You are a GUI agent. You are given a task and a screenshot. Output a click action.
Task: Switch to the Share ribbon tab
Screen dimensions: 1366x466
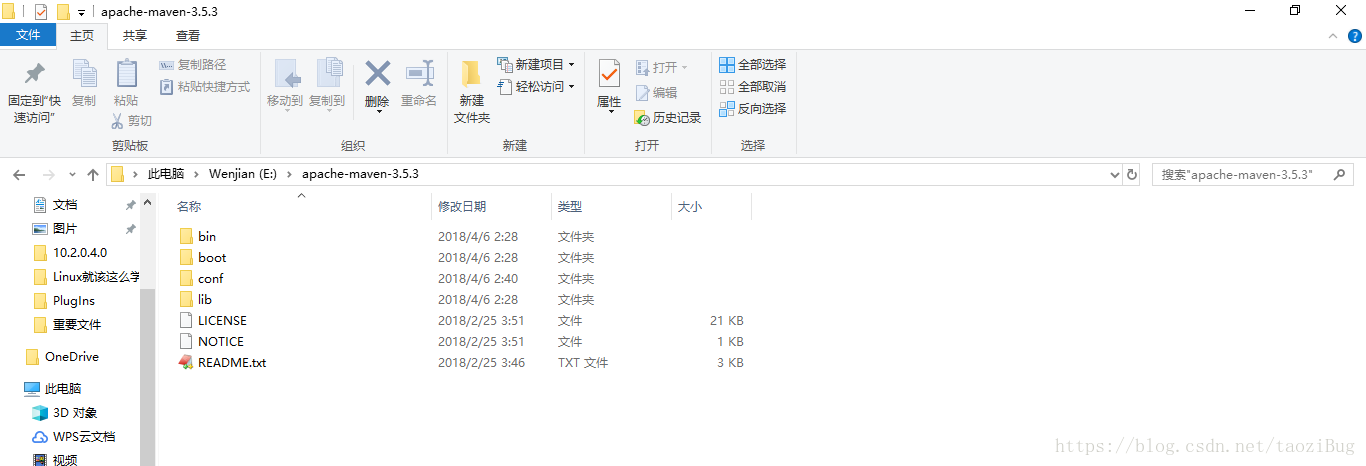pos(135,35)
